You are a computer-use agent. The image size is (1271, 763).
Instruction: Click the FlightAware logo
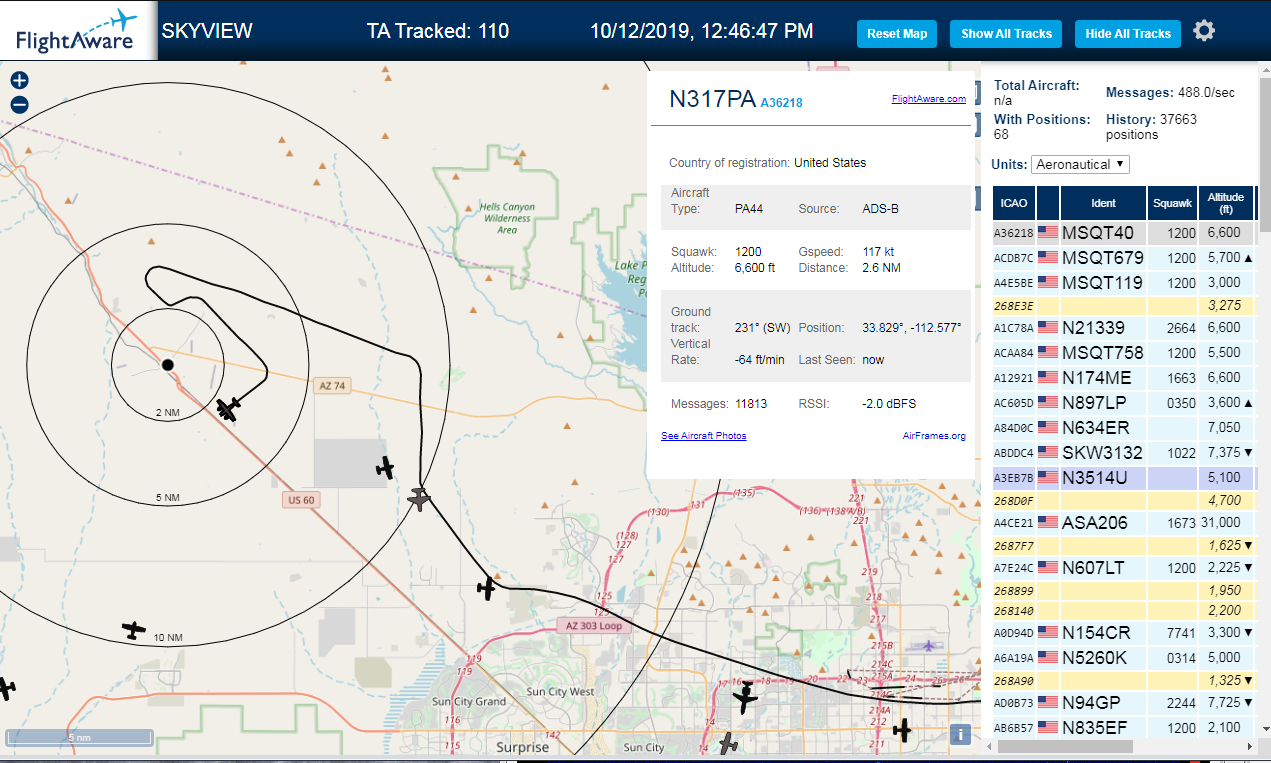(78, 31)
